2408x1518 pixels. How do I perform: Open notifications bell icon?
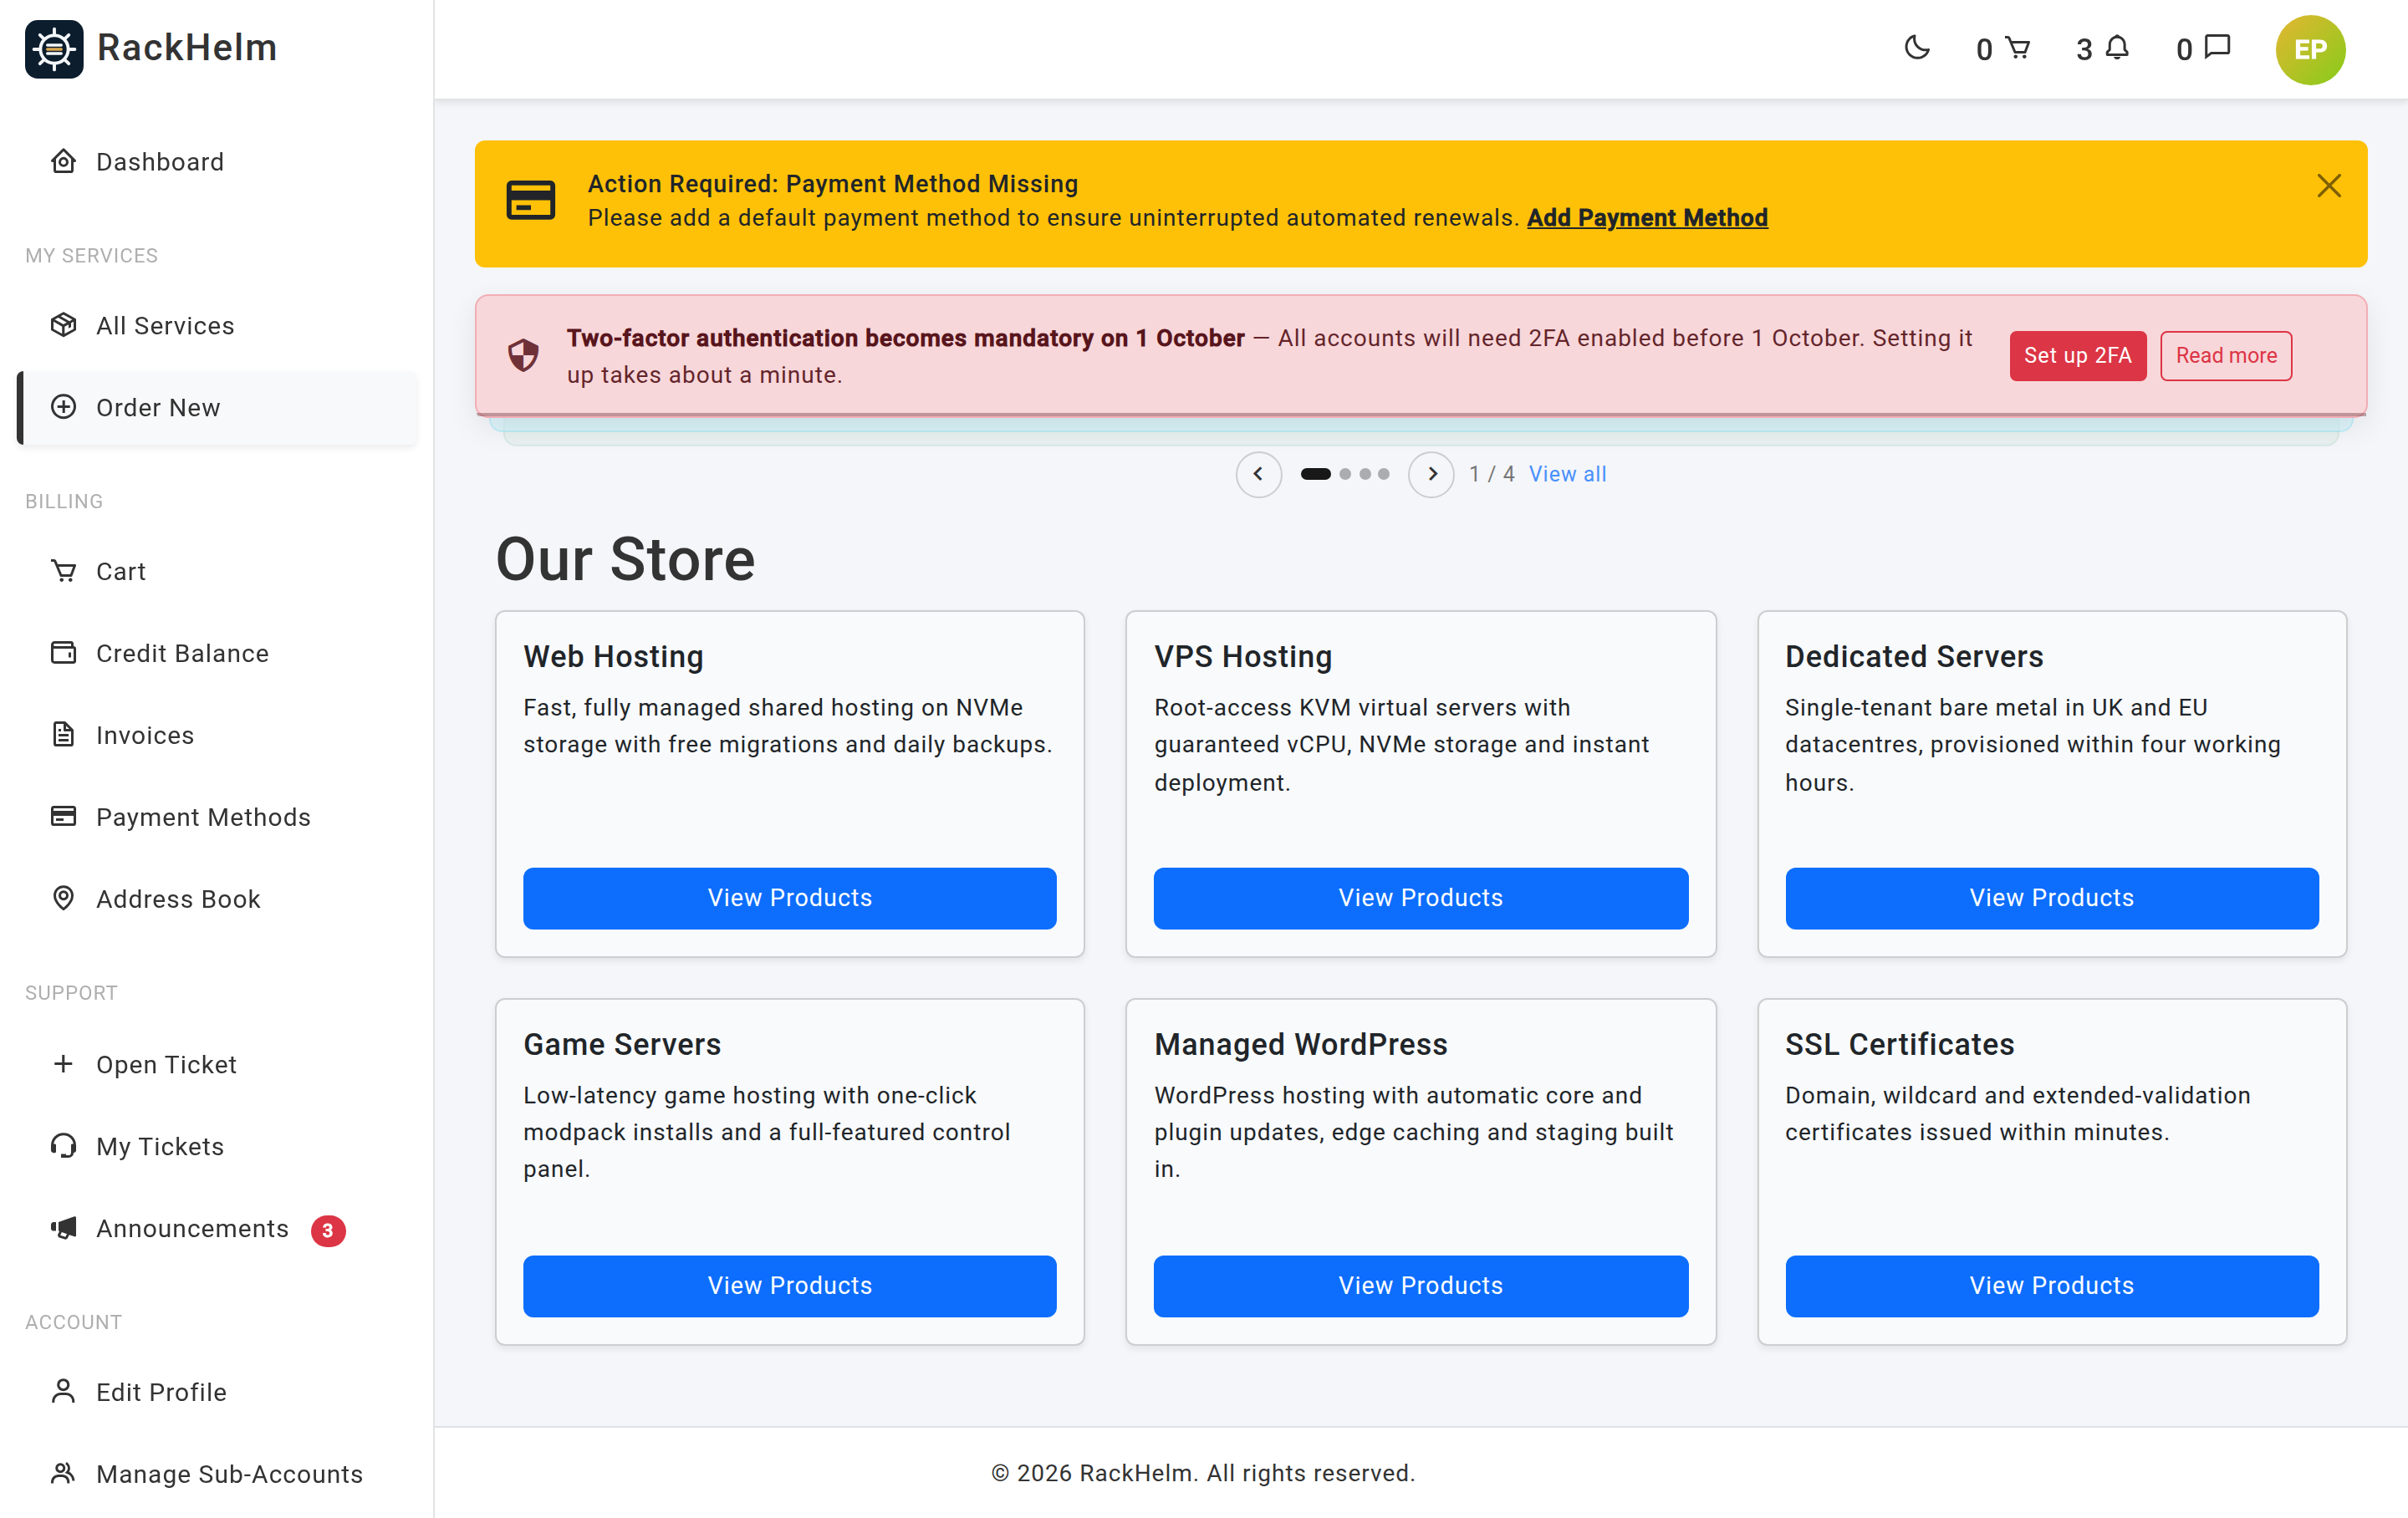tap(2117, 48)
